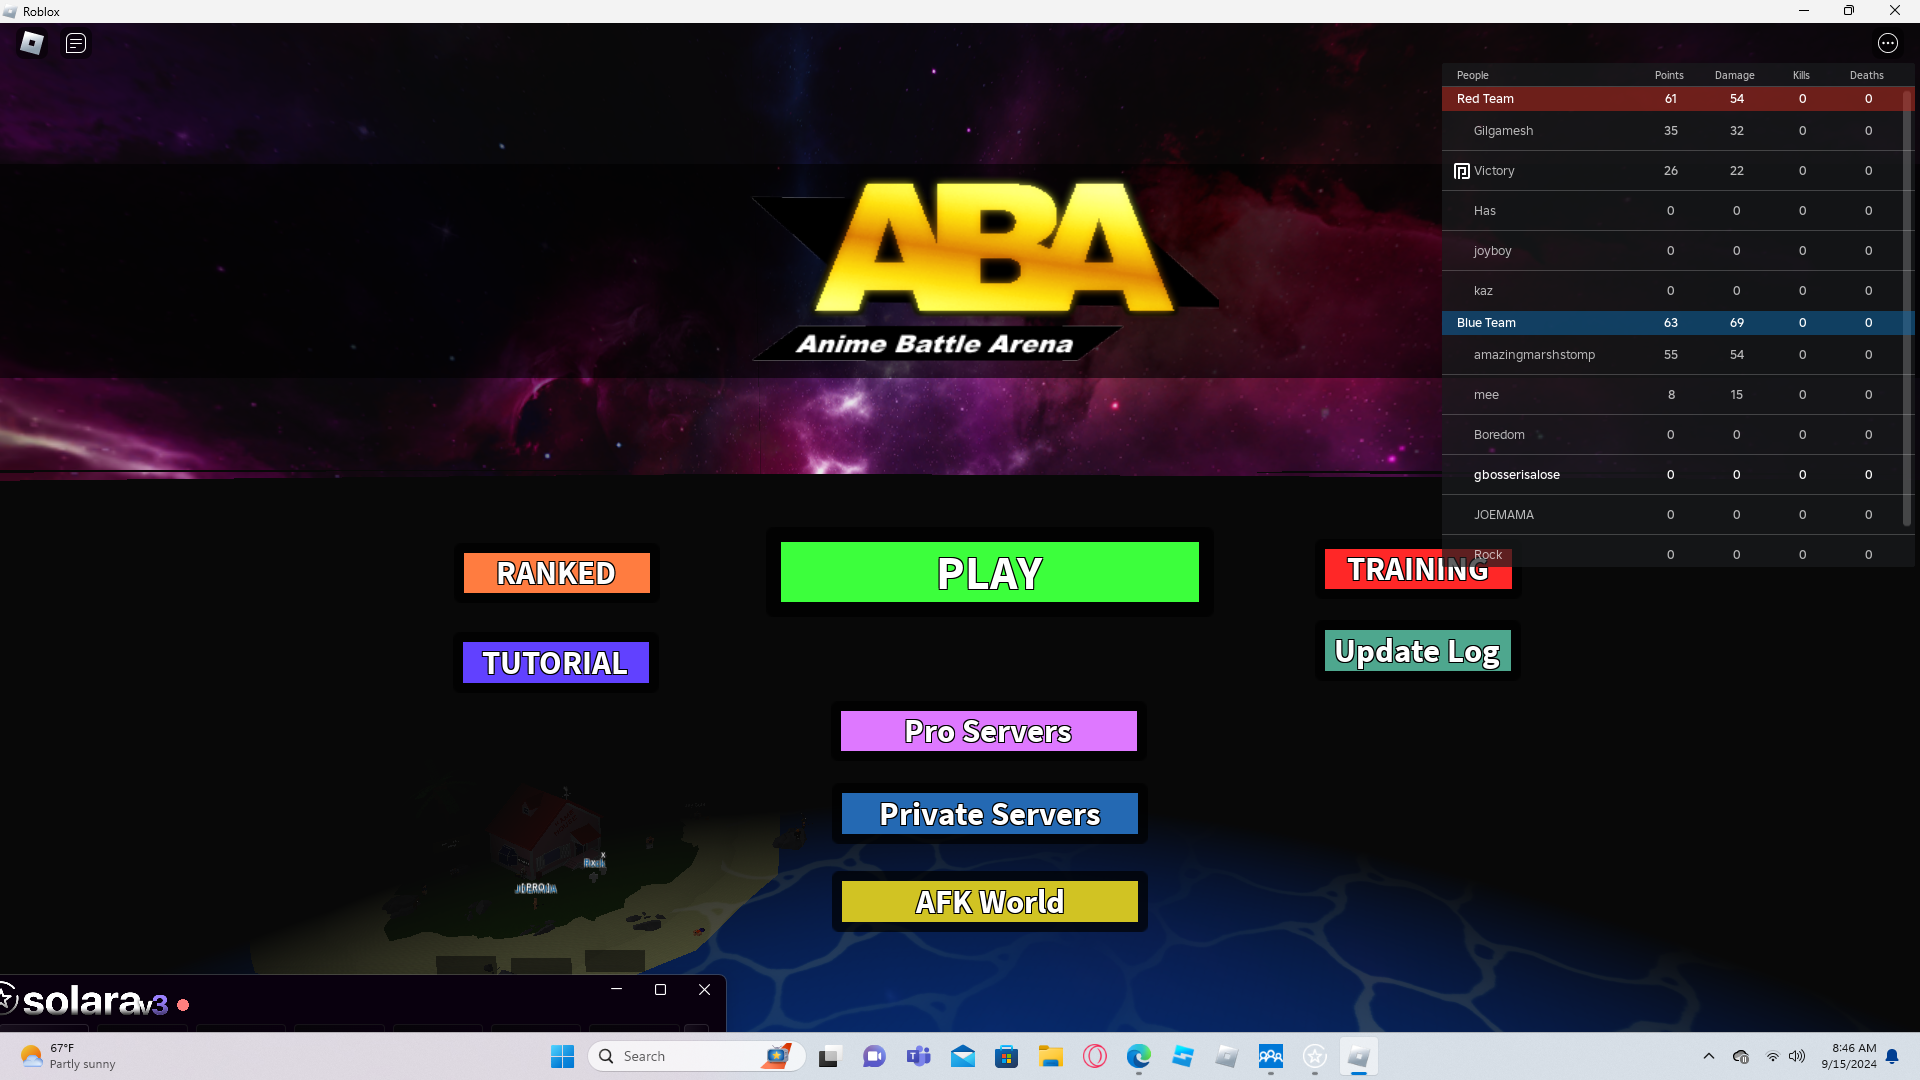This screenshot has height=1080, width=1920.
Task: Click the Deaths column header
Action: 1867,75
